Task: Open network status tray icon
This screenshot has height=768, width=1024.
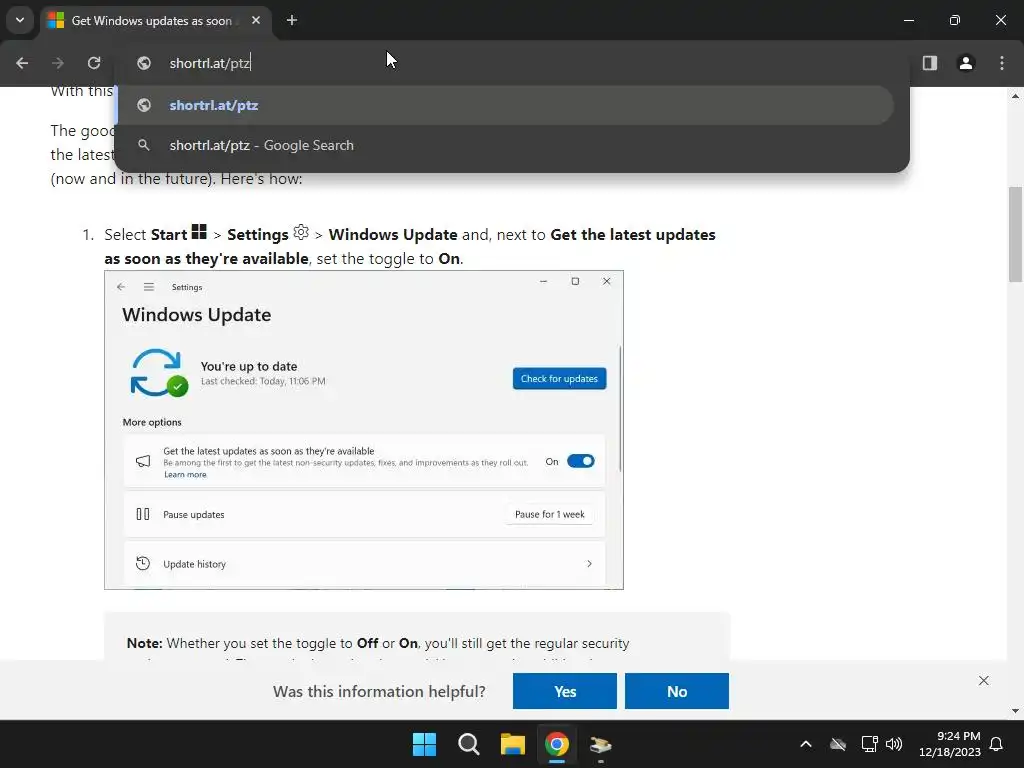Action: point(869,744)
